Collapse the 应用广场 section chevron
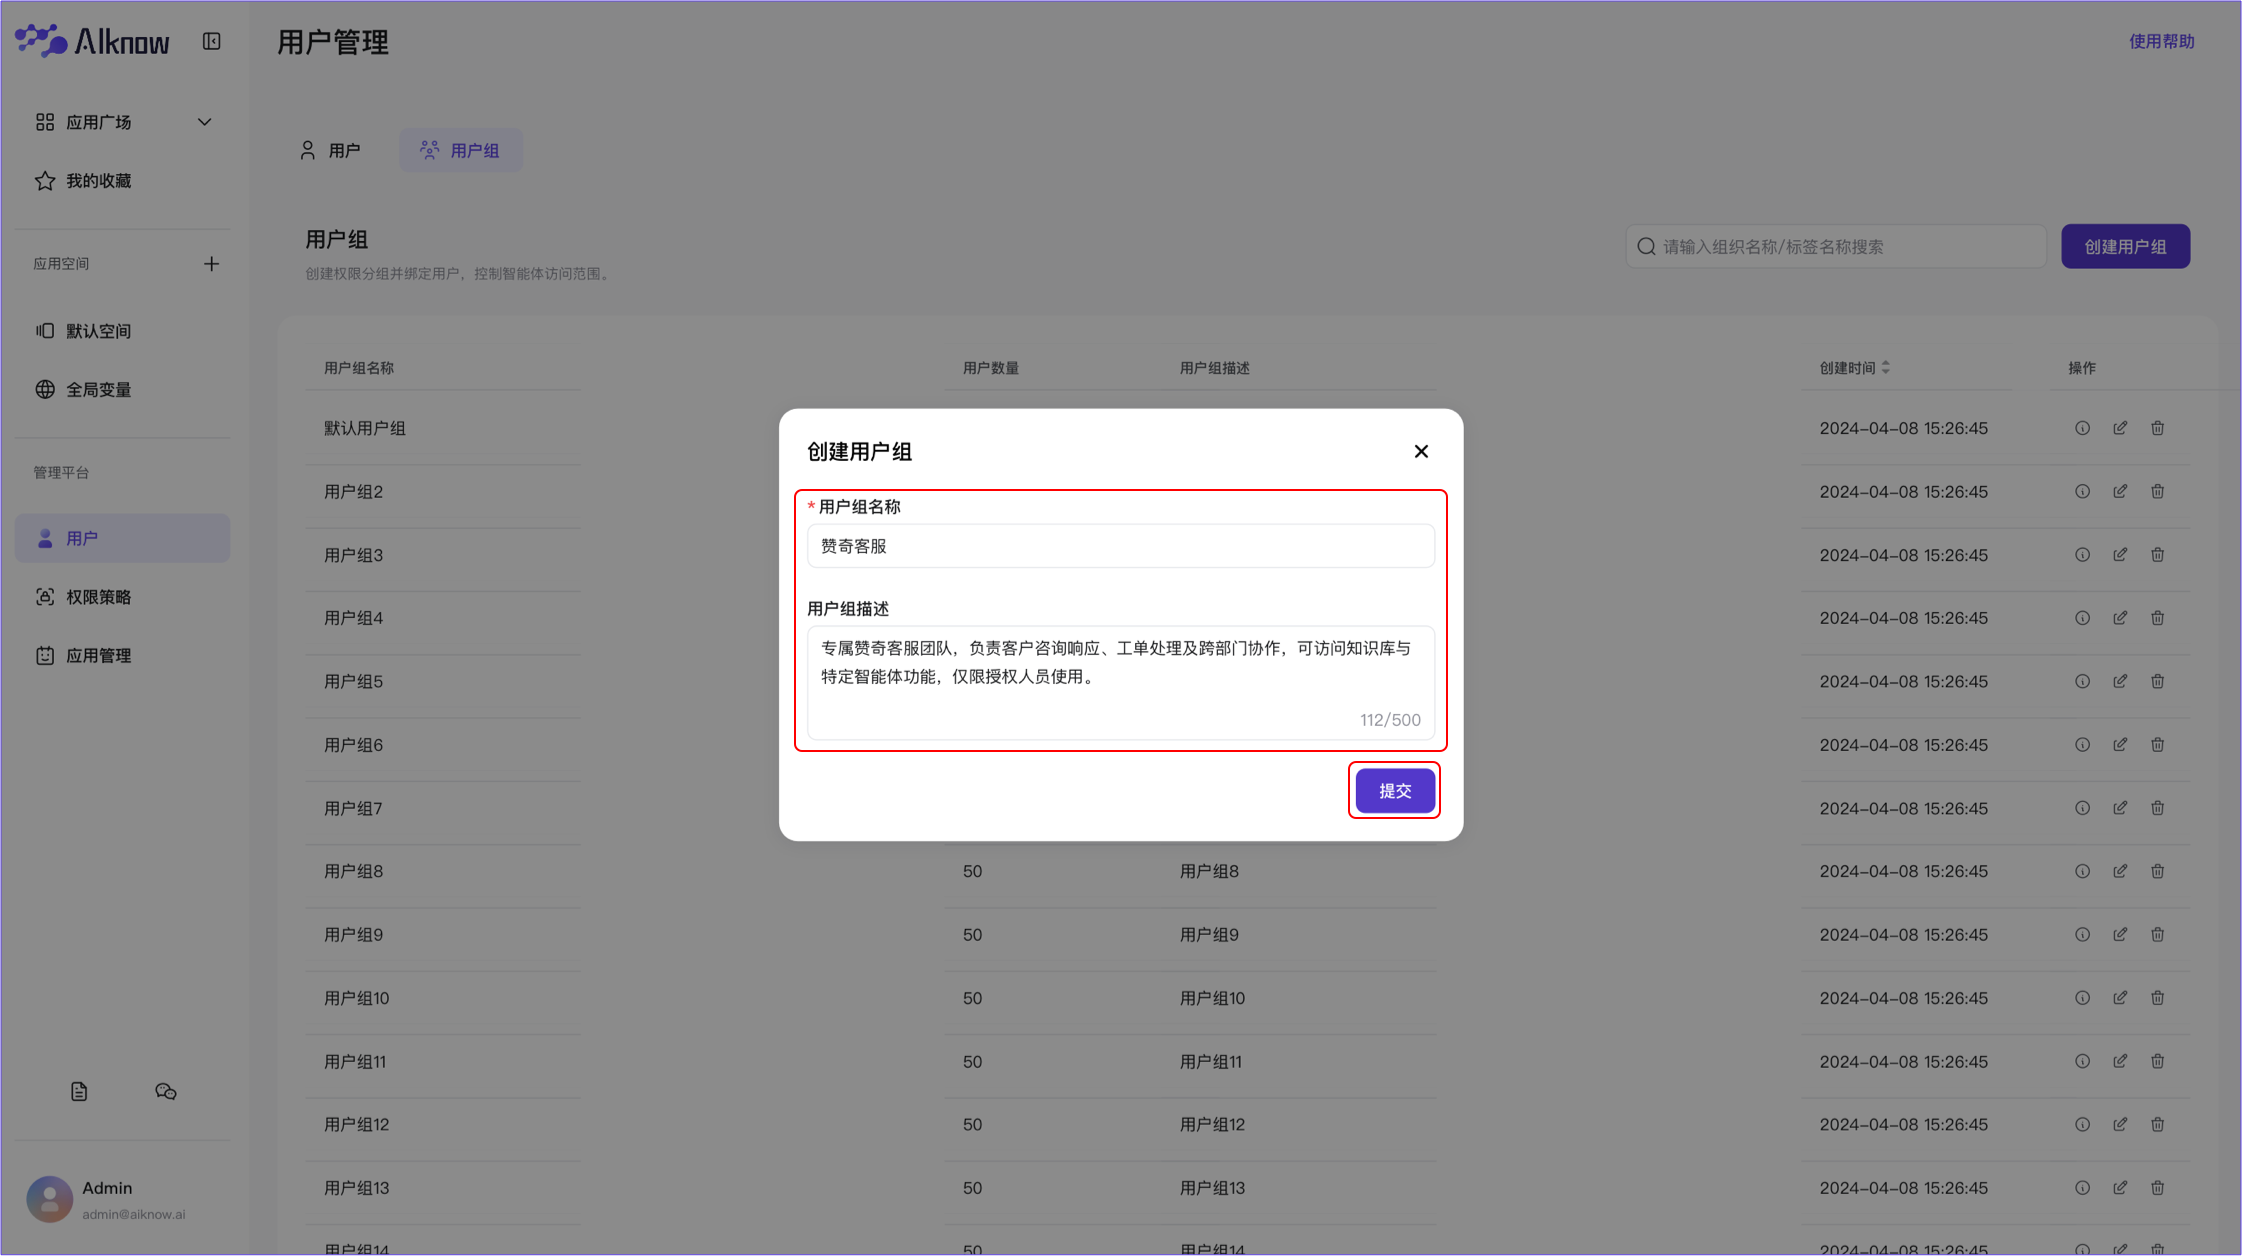The width and height of the screenshot is (2242, 1256). tap(204, 121)
